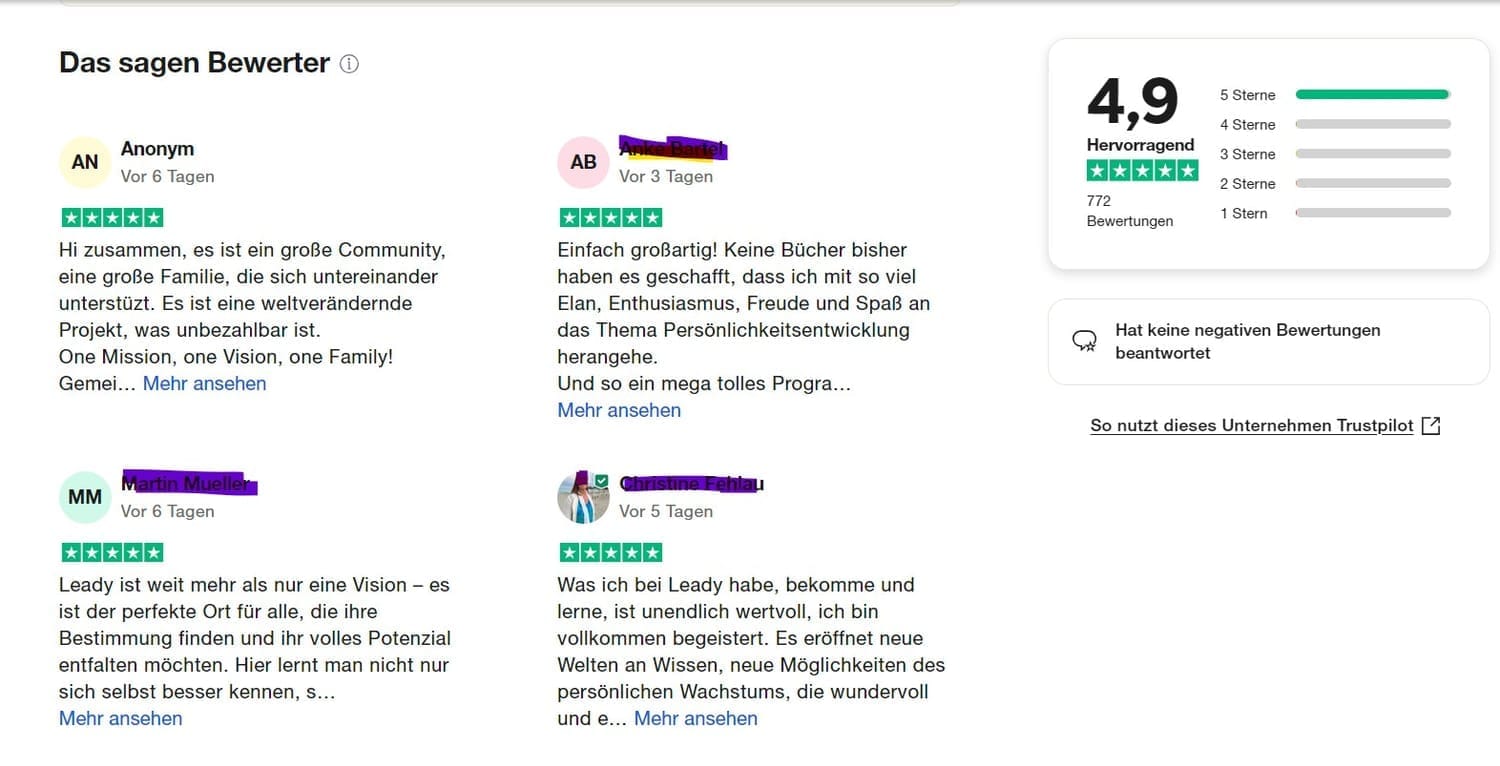Click the speech bubble icon for negative reviews
The width and height of the screenshot is (1500, 766).
click(x=1084, y=342)
